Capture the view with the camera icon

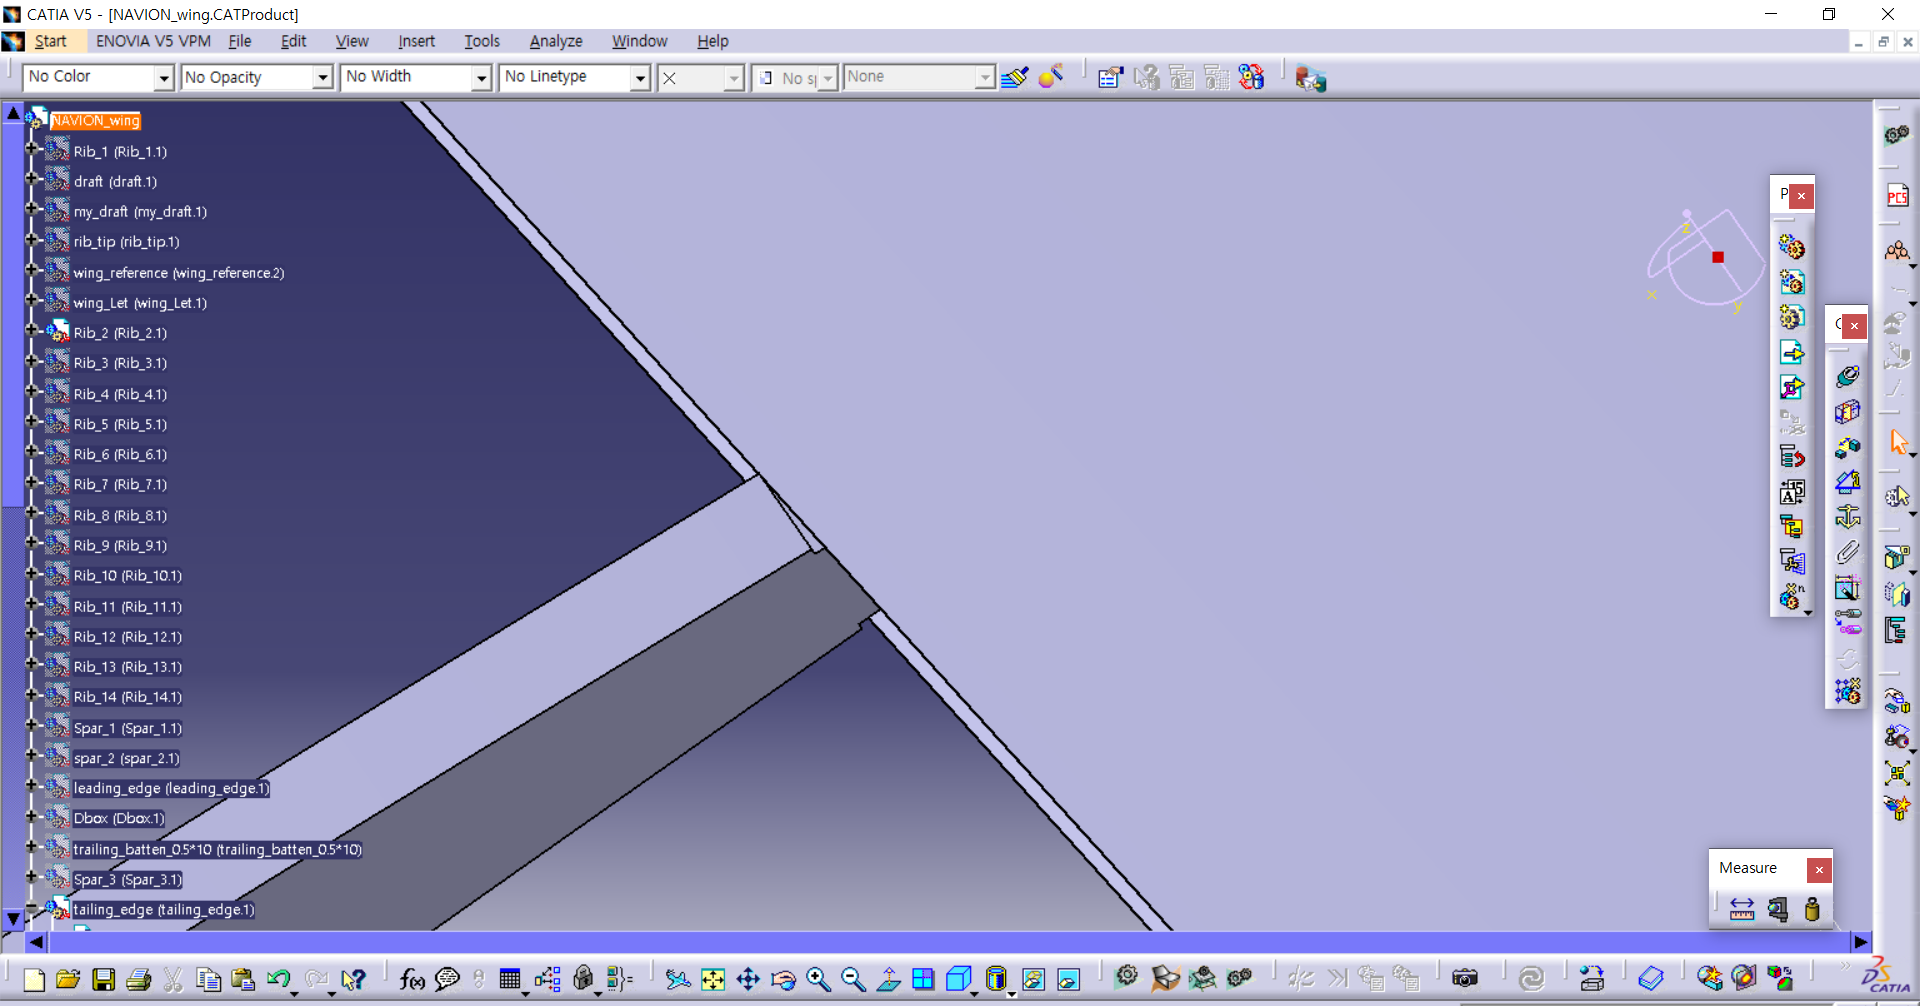(1465, 979)
